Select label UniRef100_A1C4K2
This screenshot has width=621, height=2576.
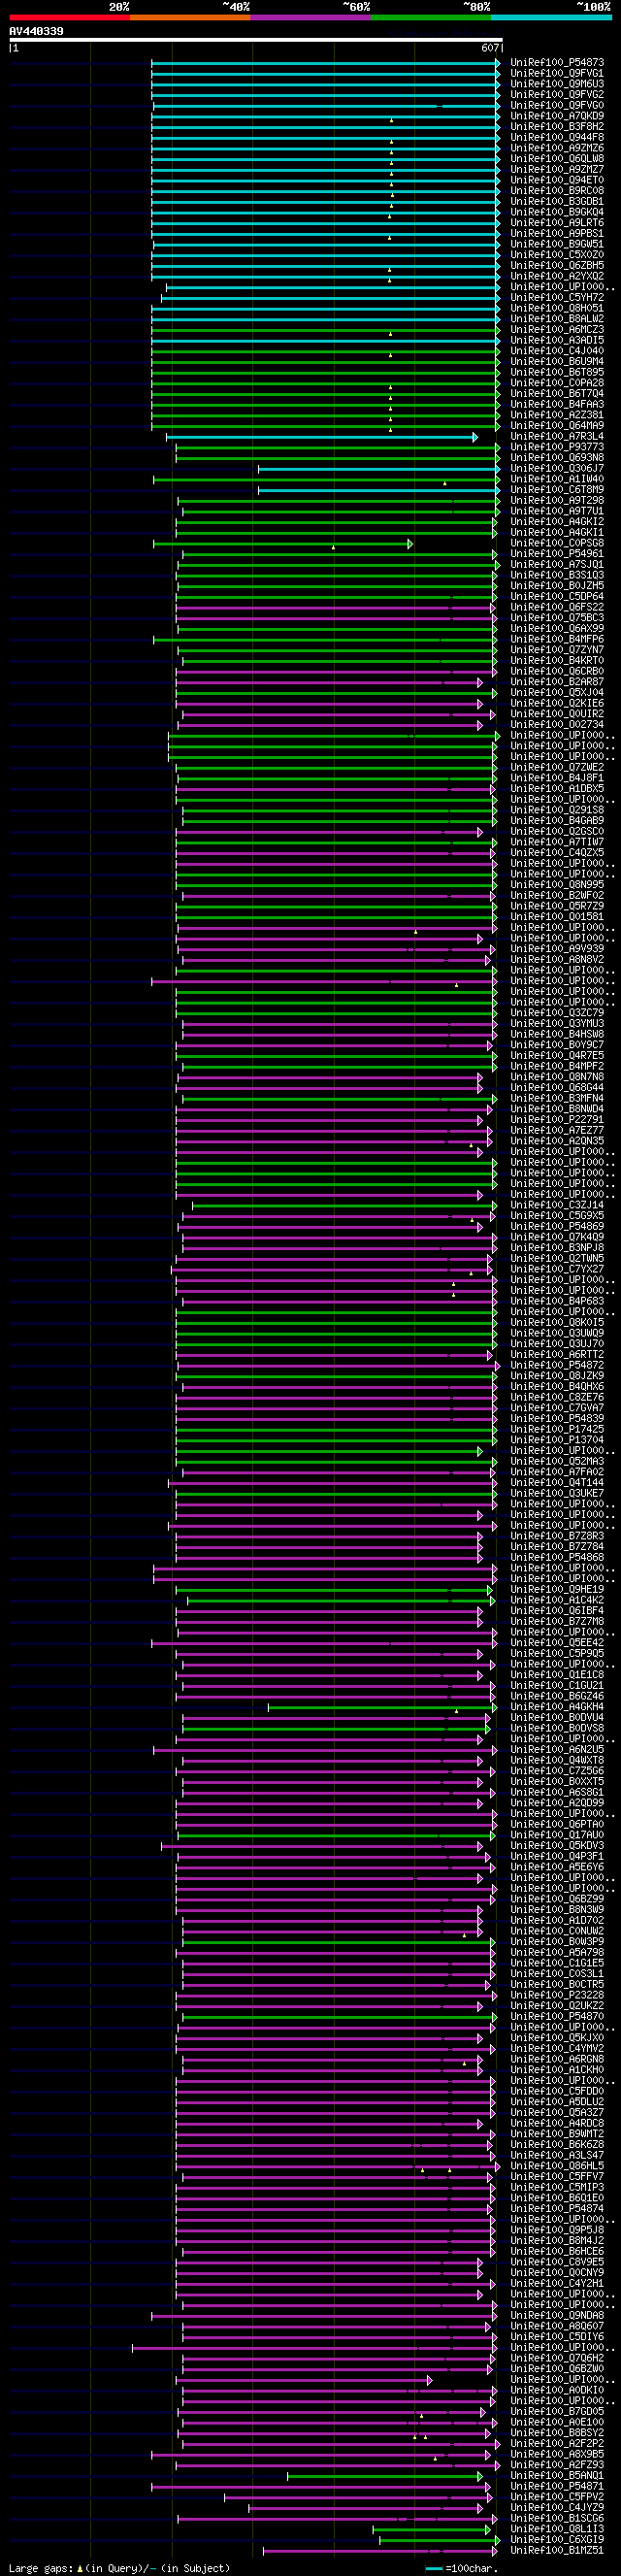[557, 1600]
